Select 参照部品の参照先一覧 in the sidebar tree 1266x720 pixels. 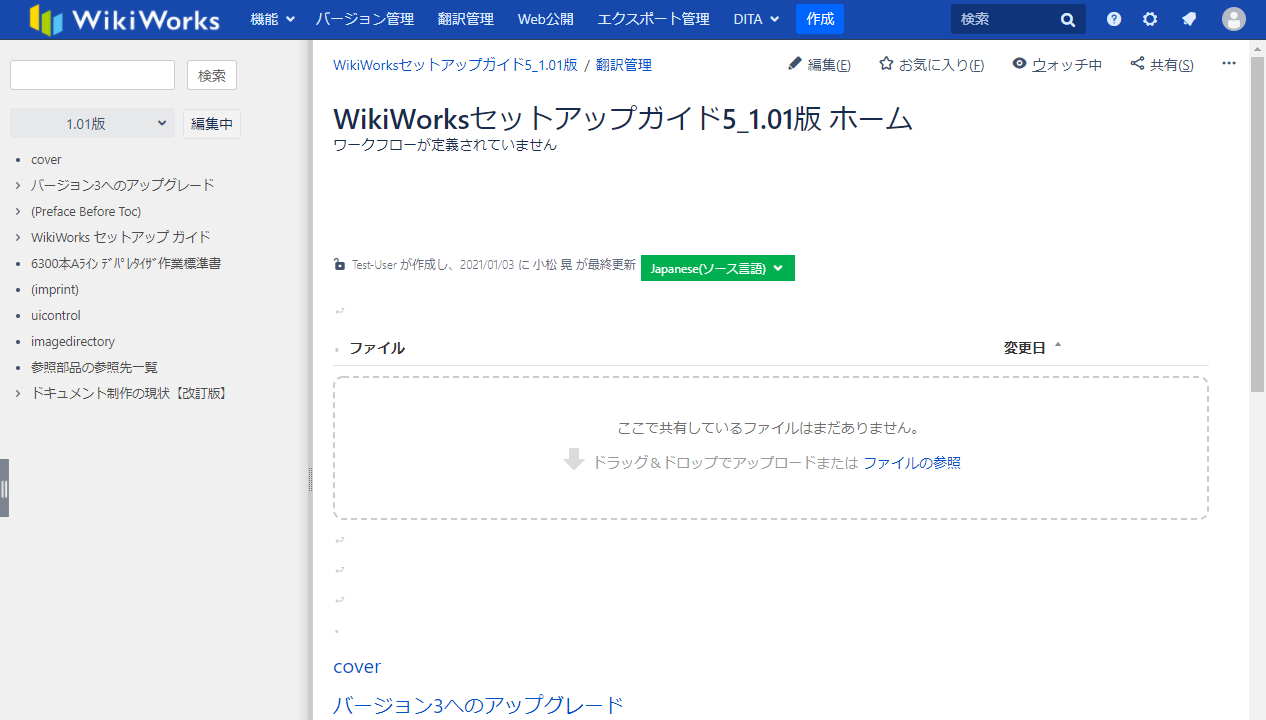(94, 367)
